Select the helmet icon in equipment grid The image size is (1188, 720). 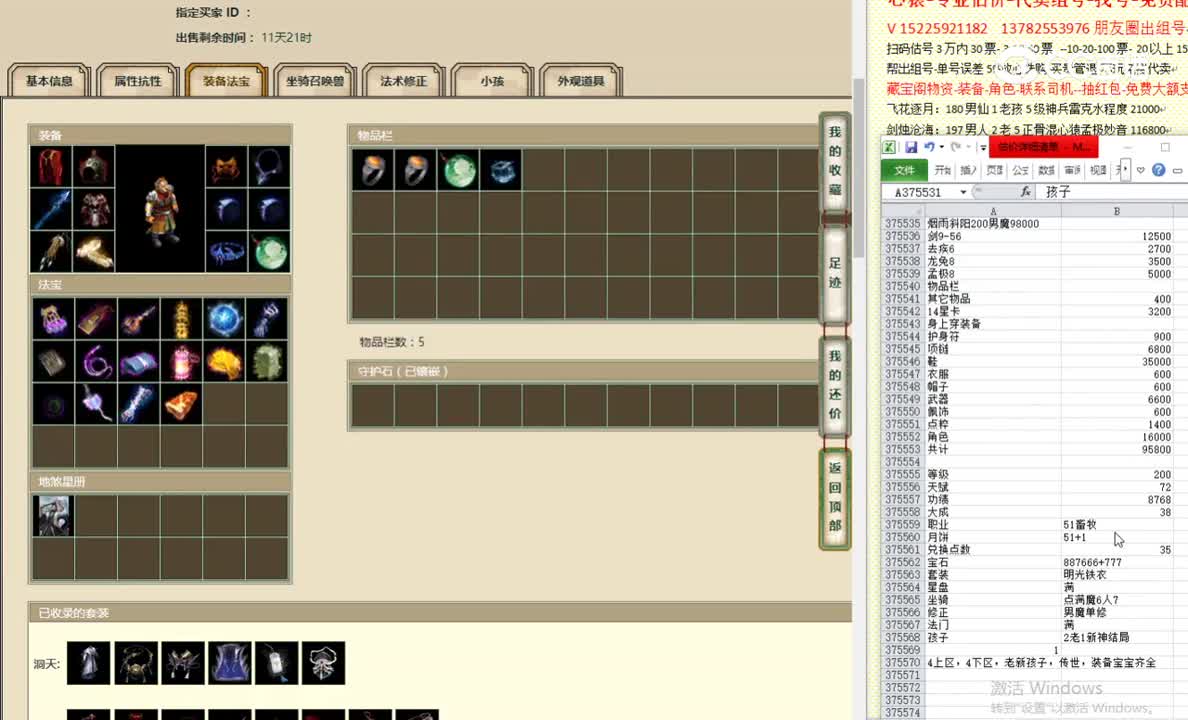point(94,167)
